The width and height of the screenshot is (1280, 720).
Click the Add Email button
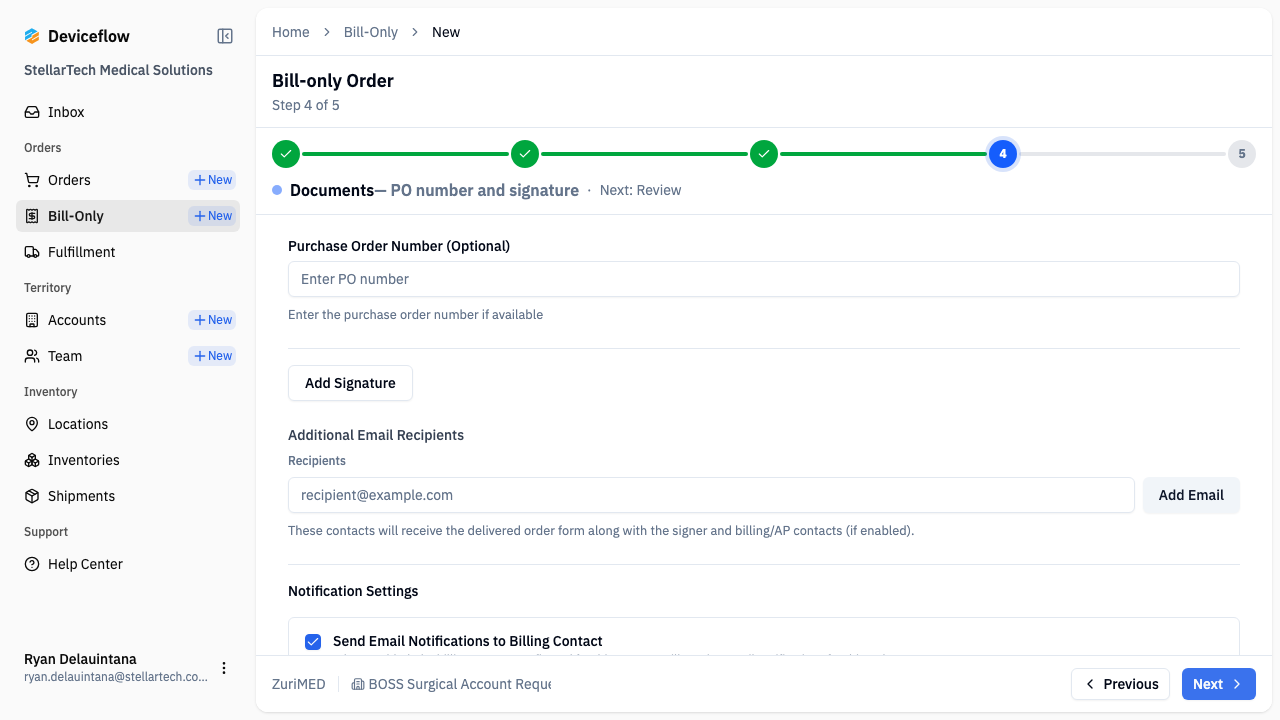click(x=1191, y=495)
